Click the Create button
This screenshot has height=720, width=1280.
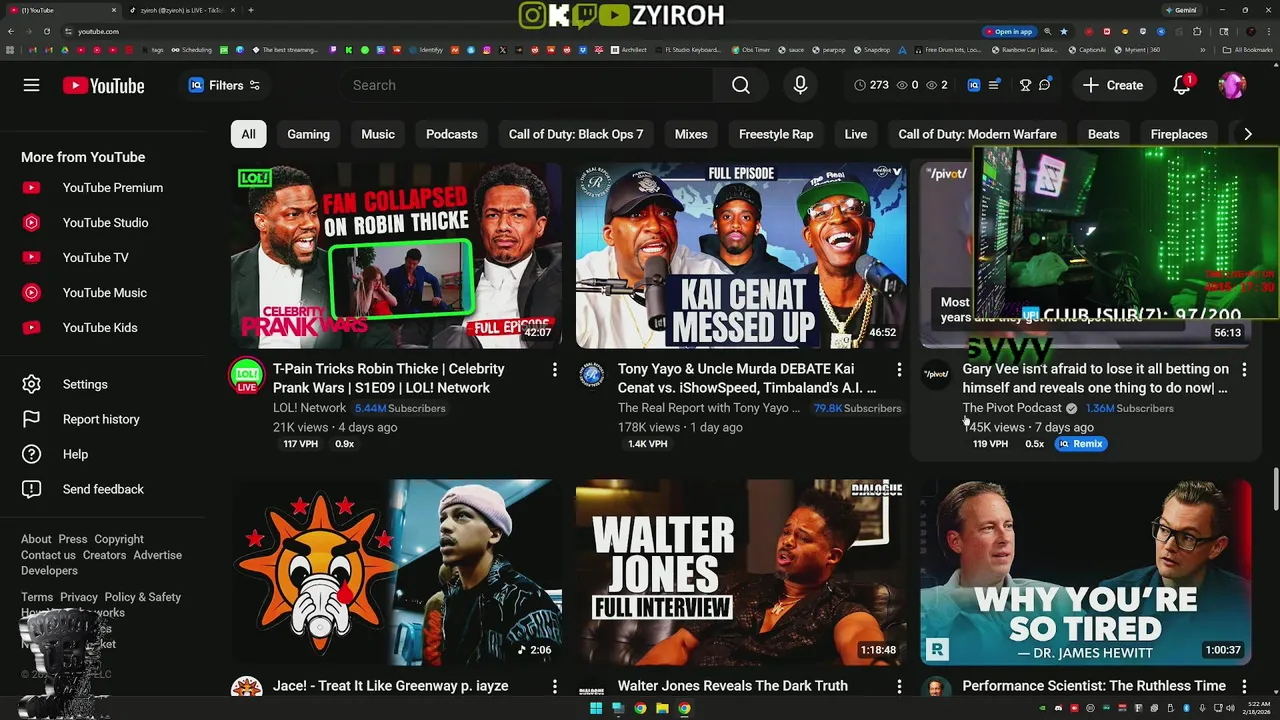[x=1113, y=85]
